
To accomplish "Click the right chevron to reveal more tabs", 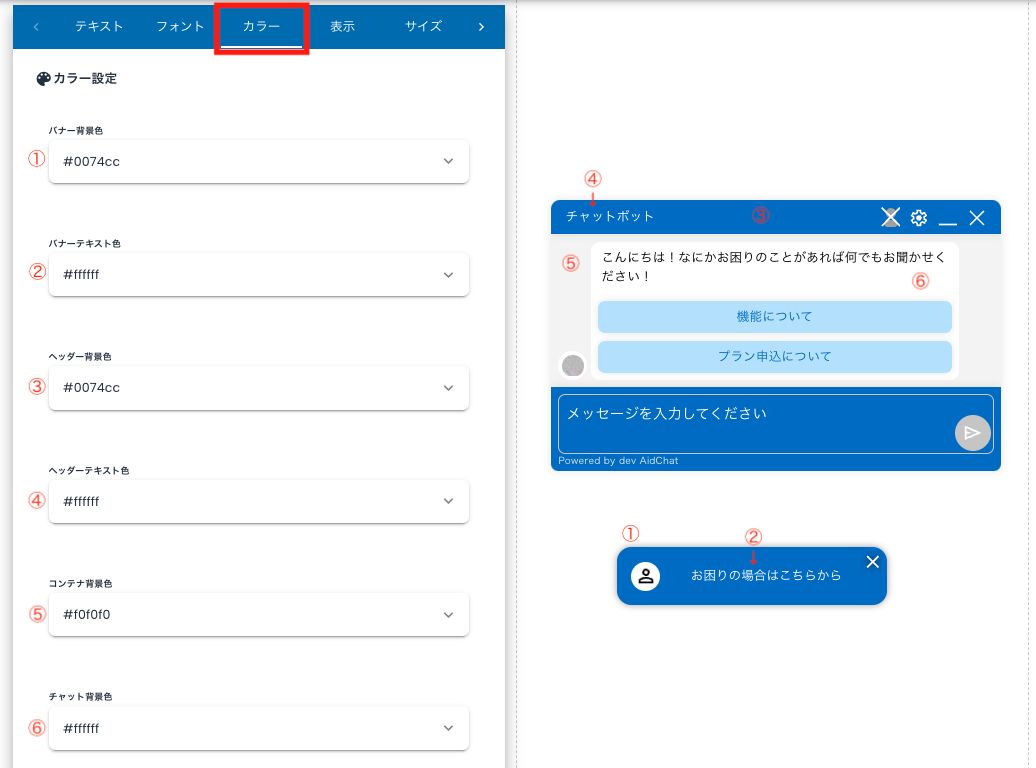I will click(481, 27).
